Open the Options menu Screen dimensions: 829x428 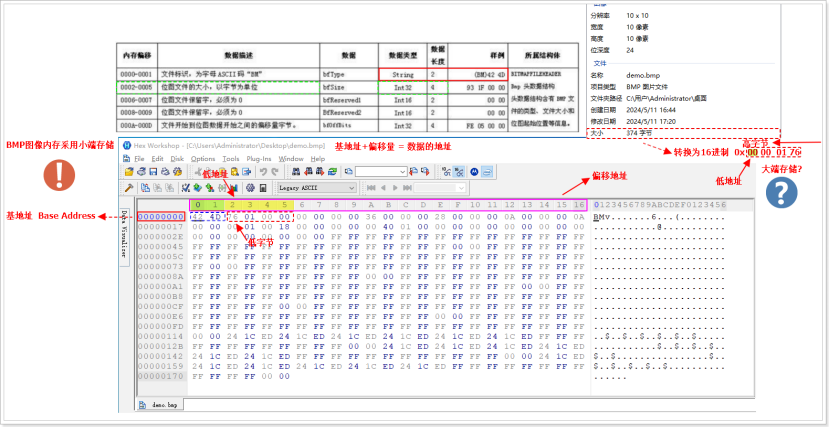pos(203,159)
